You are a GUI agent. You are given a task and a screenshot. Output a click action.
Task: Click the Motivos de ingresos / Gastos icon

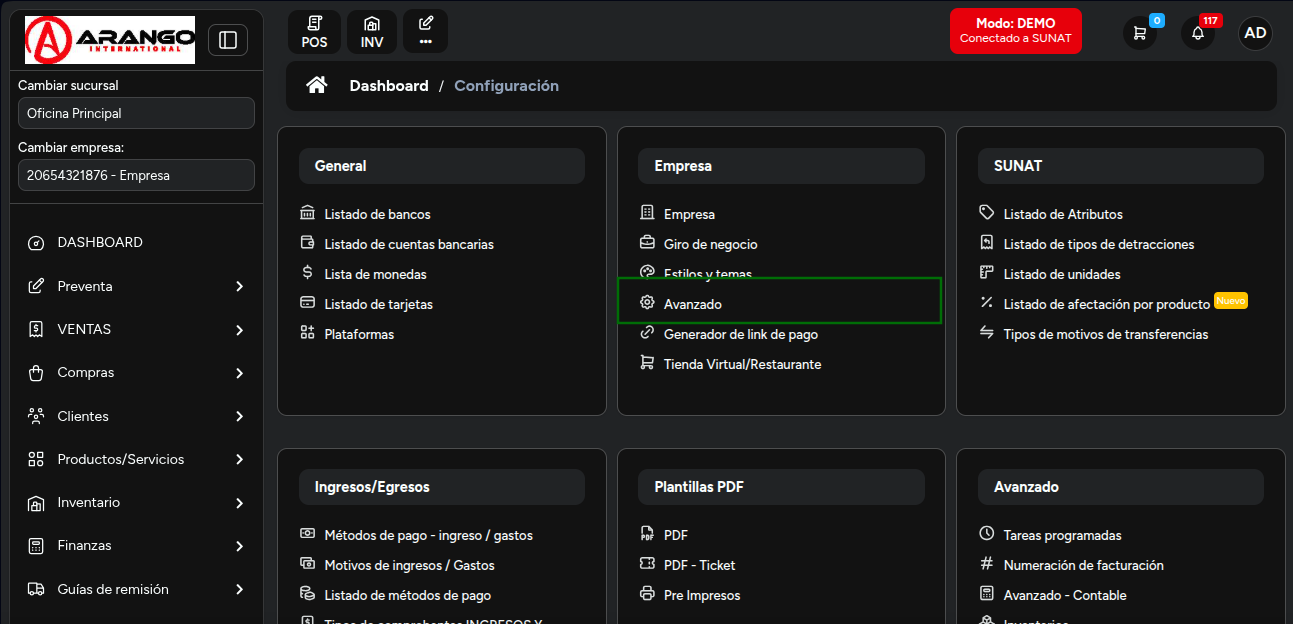coord(308,564)
